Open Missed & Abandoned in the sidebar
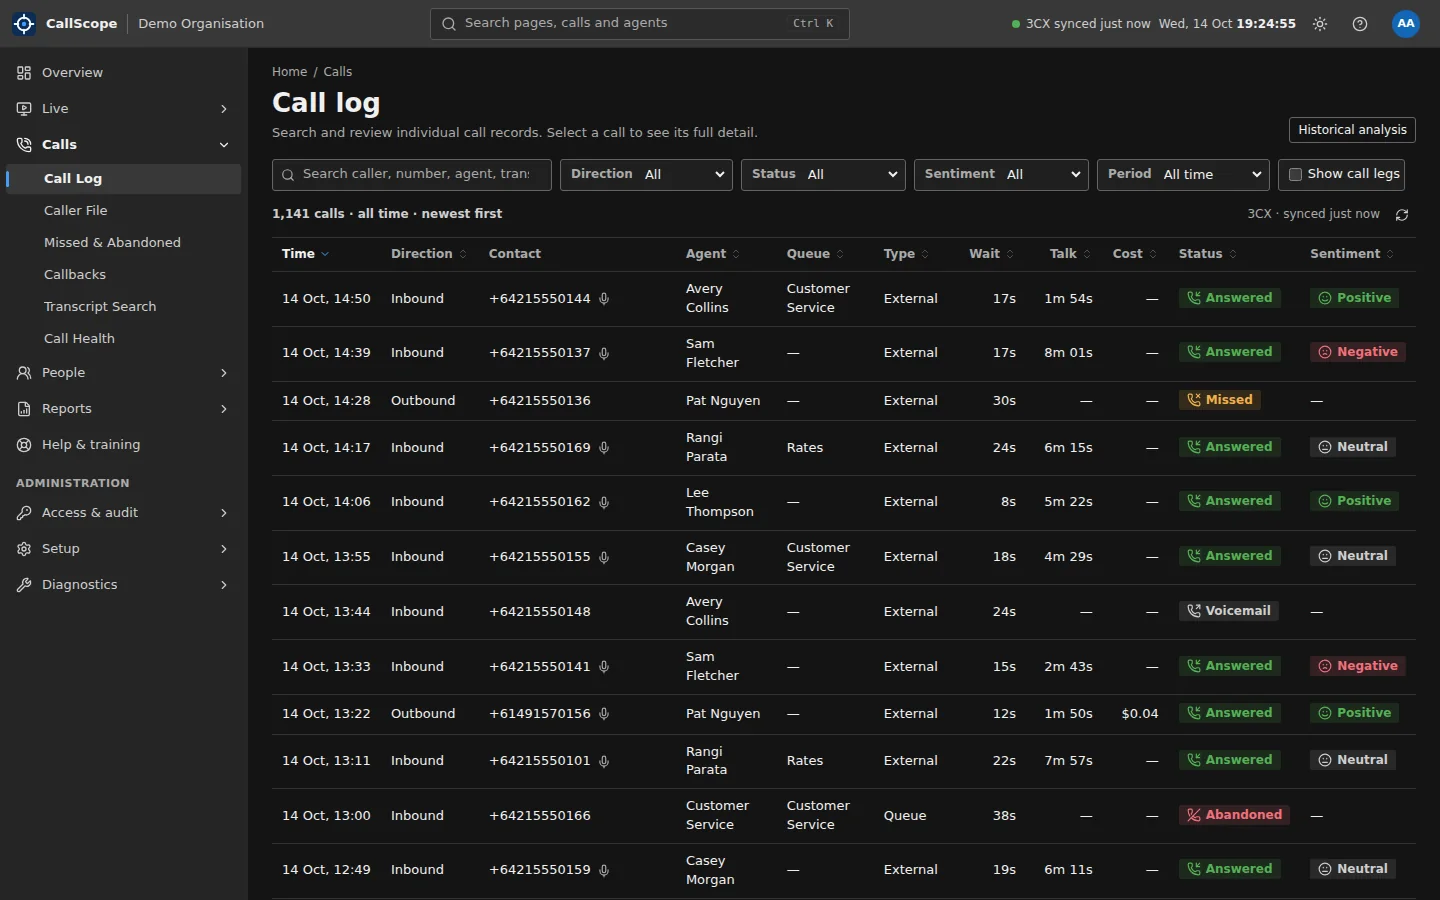The height and width of the screenshot is (900, 1440). click(x=124, y=243)
